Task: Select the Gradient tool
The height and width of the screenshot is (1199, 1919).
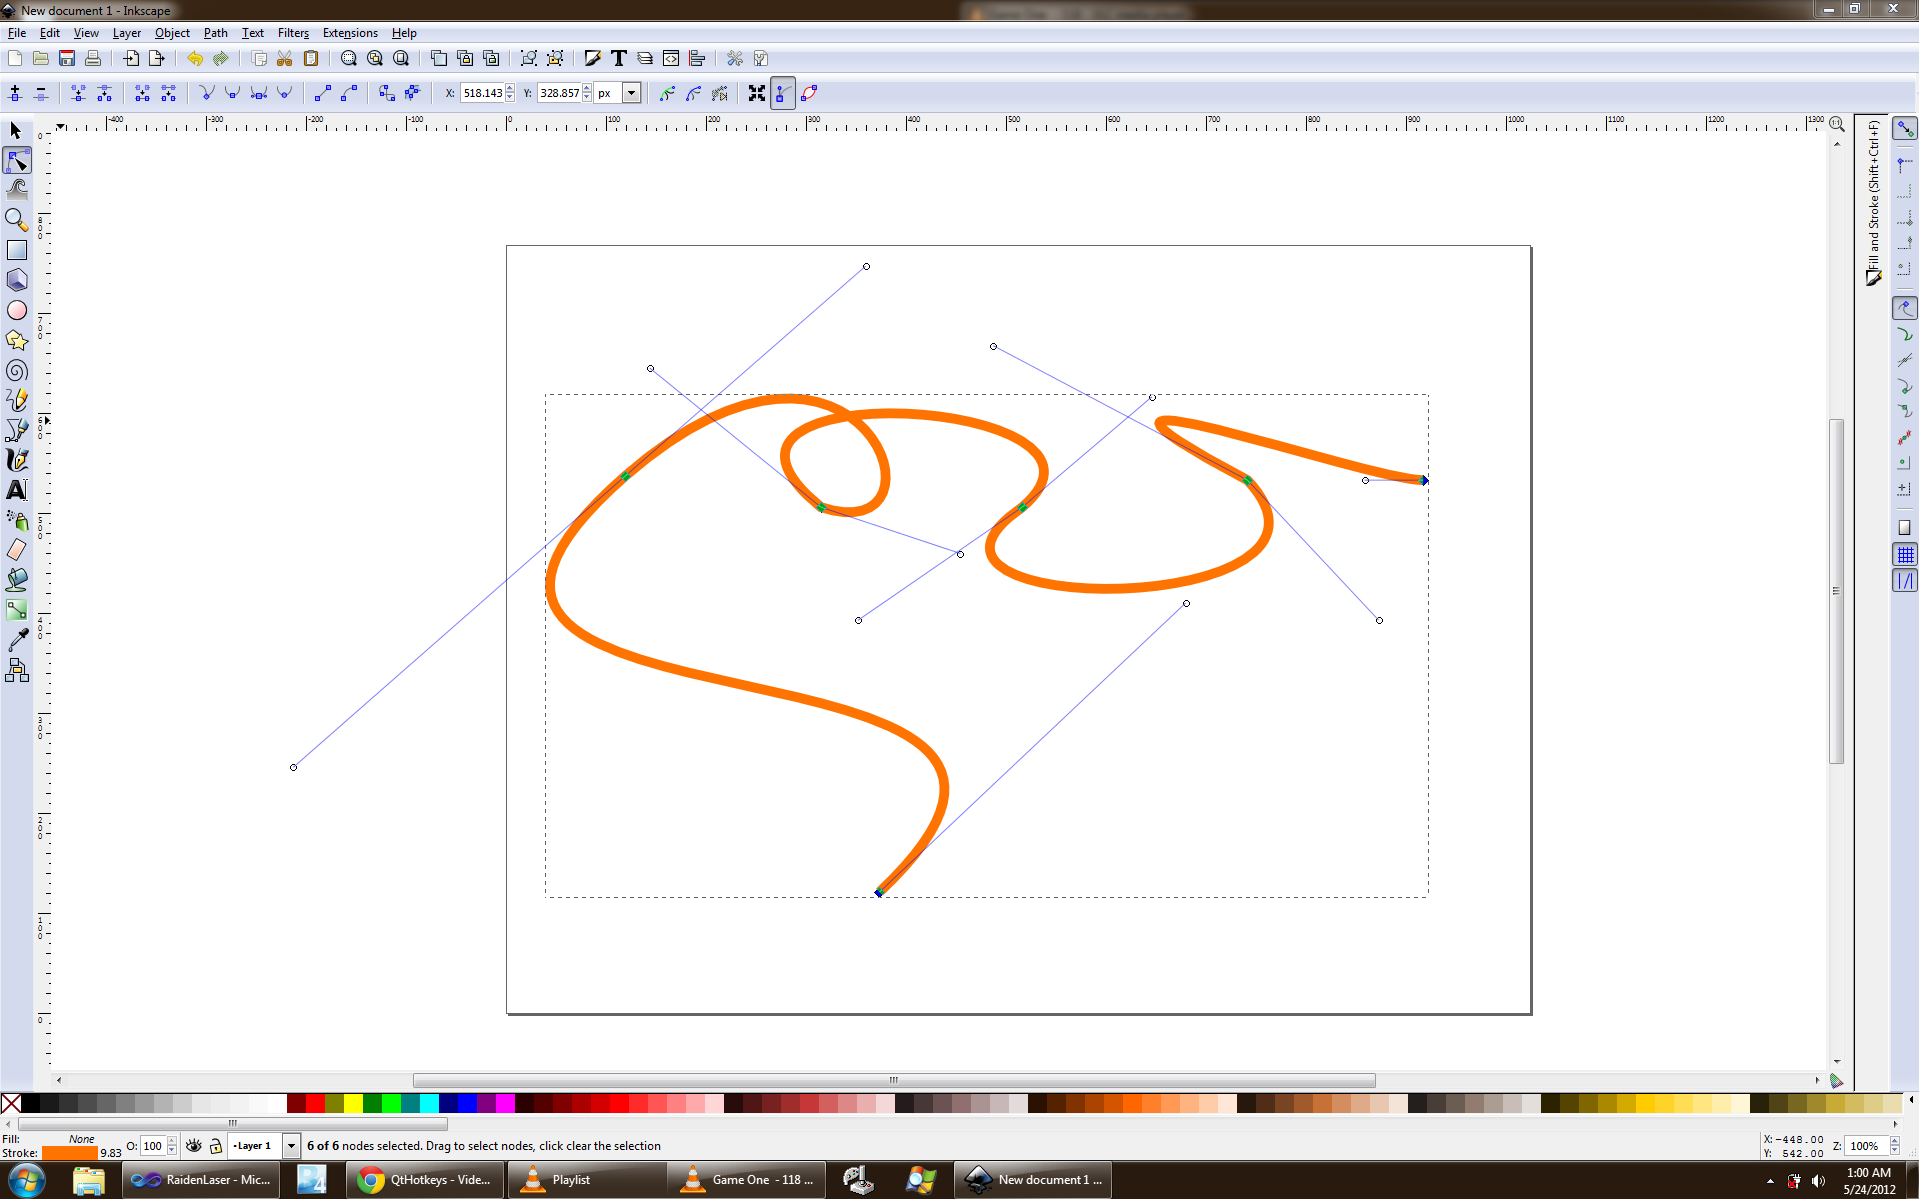Action: (16, 610)
